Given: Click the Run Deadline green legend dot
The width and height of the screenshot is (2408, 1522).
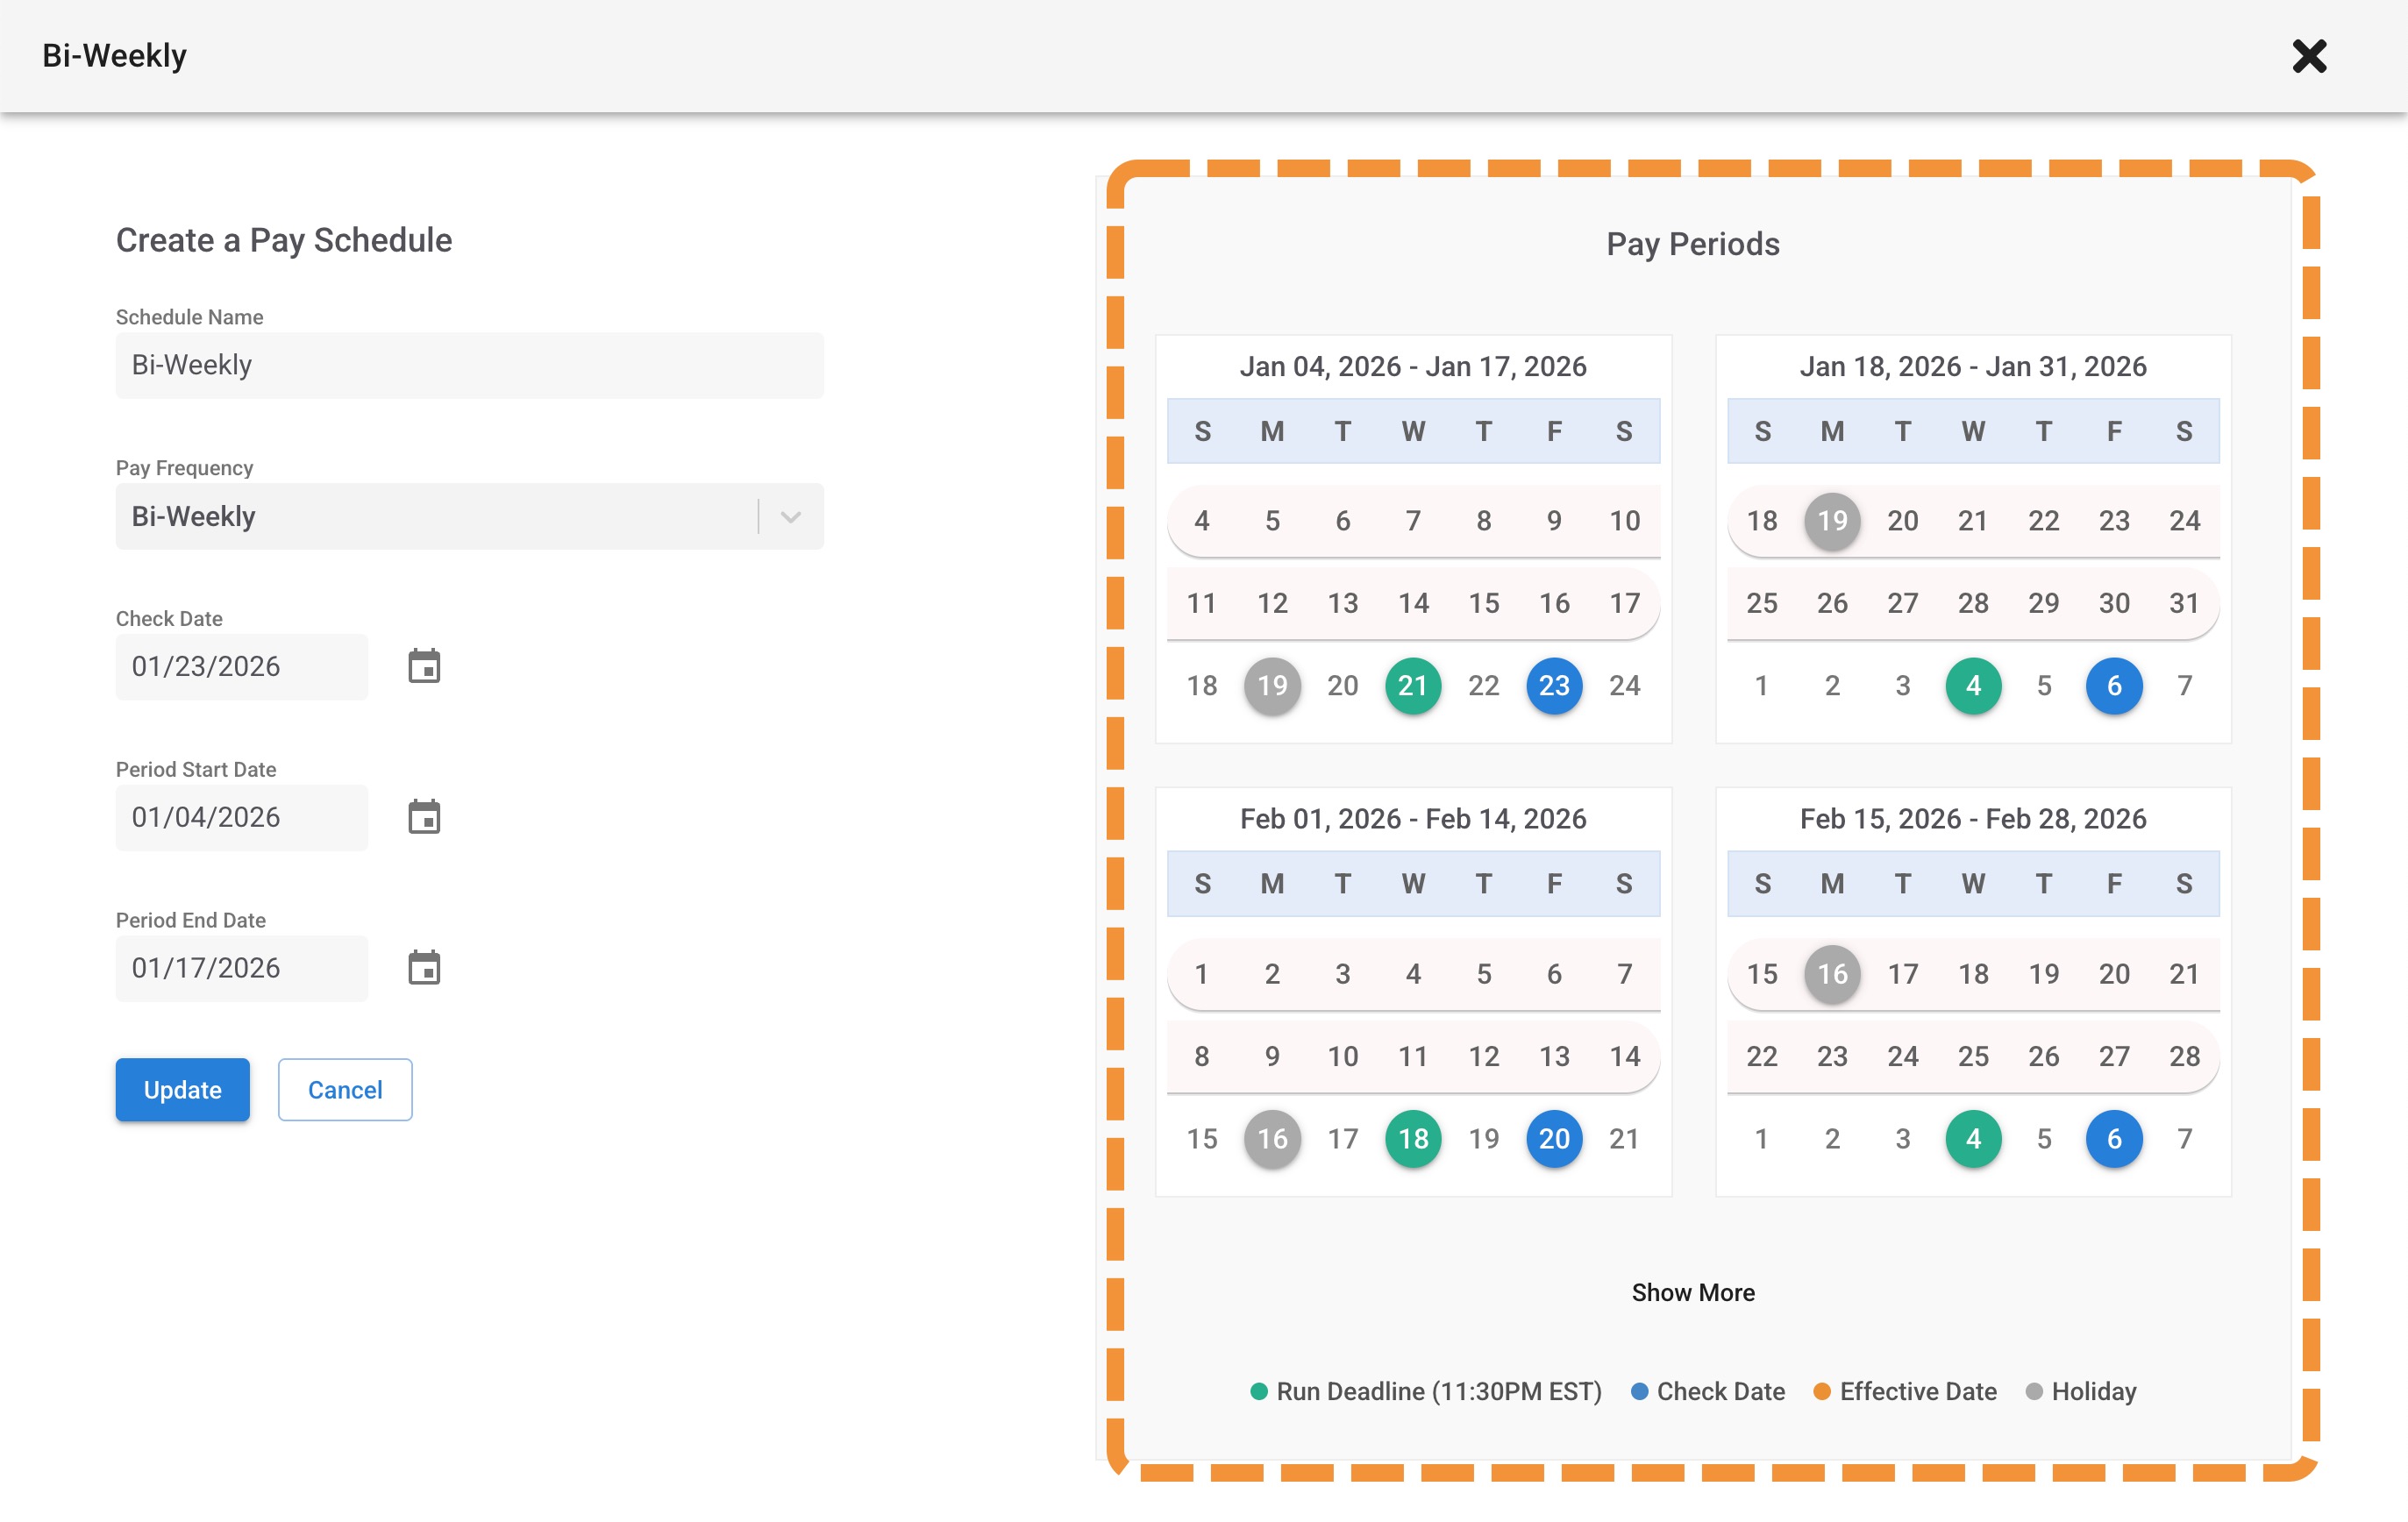Looking at the screenshot, I should (x=1259, y=1392).
